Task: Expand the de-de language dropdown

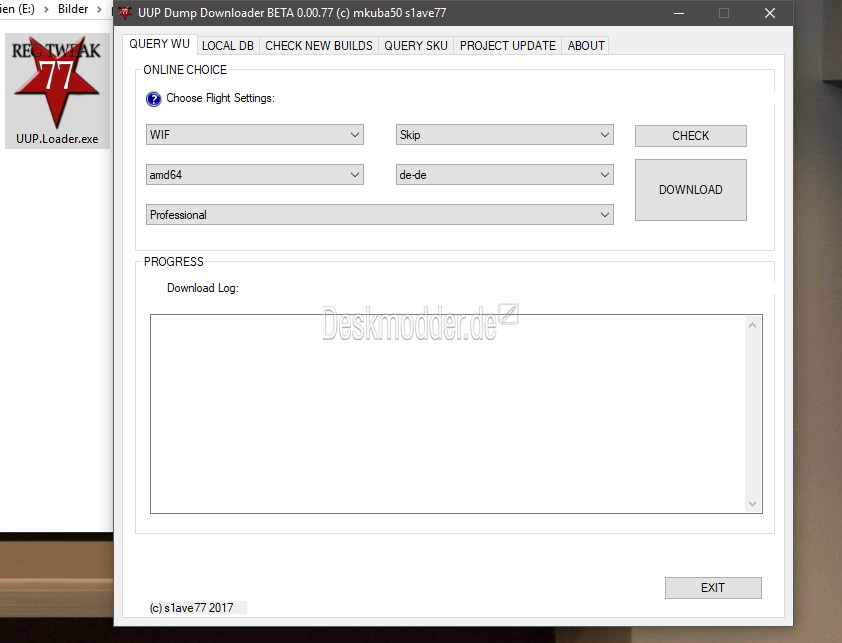Action: click(505, 175)
